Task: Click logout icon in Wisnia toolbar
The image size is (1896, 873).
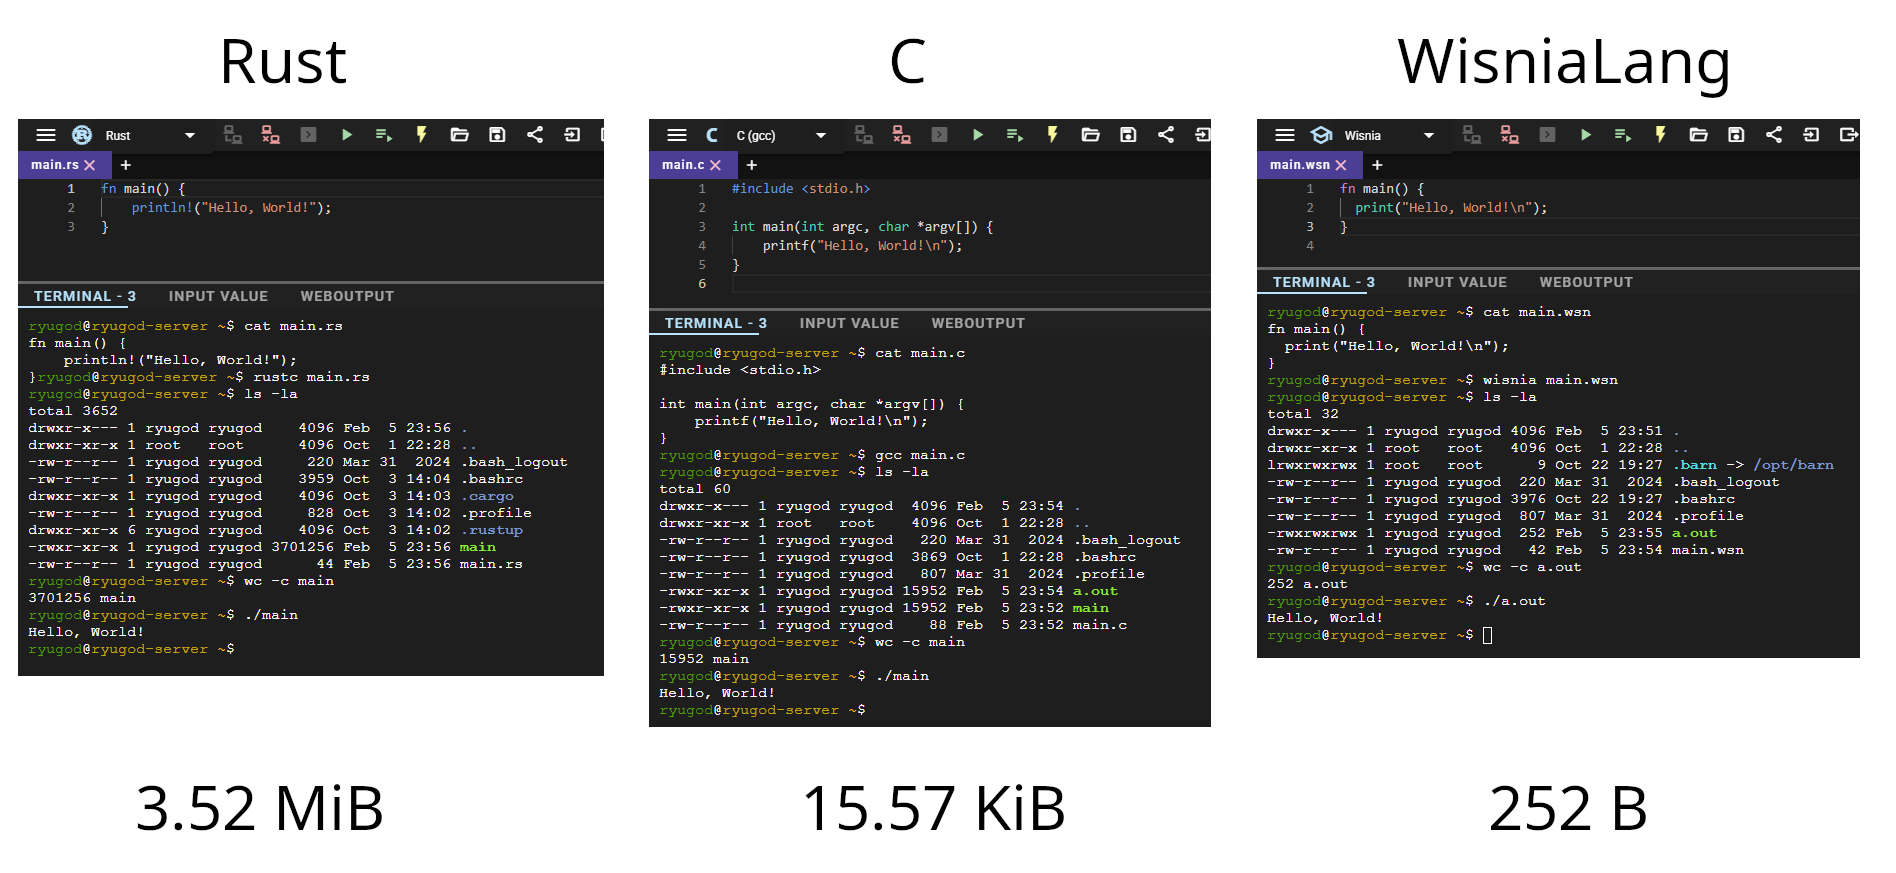Action: pos(1848,135)
